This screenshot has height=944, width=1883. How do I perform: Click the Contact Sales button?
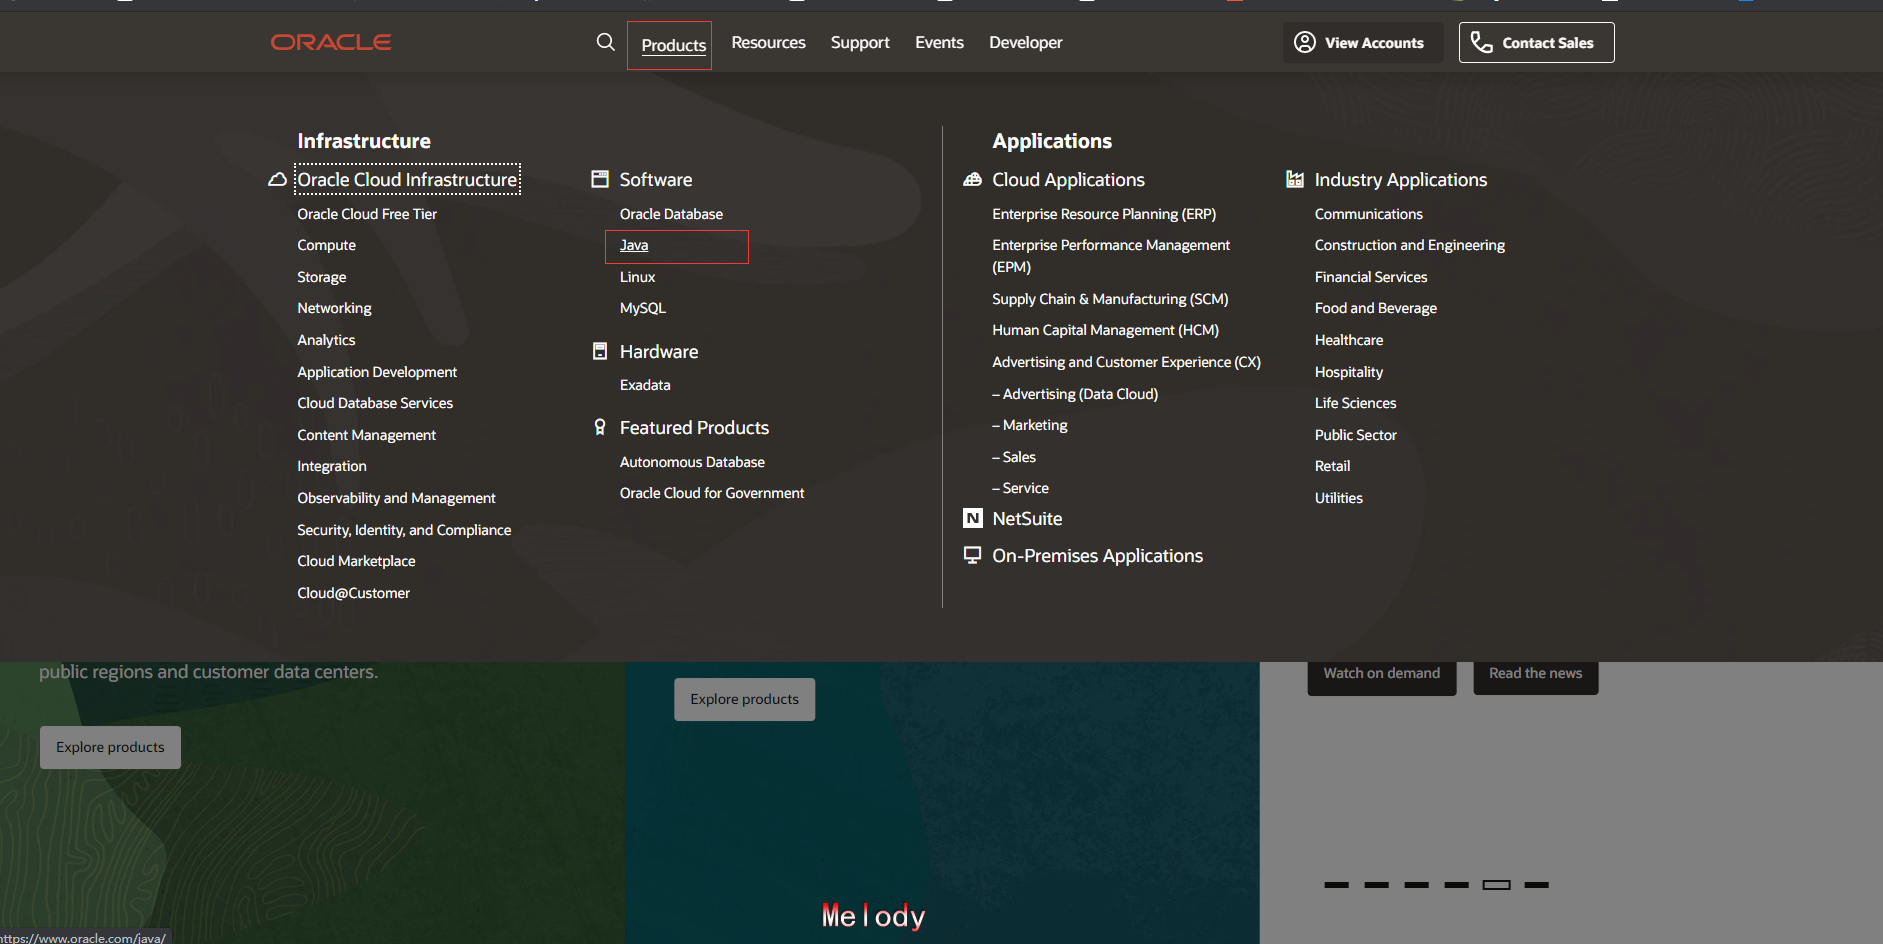tap(1536, 42)
